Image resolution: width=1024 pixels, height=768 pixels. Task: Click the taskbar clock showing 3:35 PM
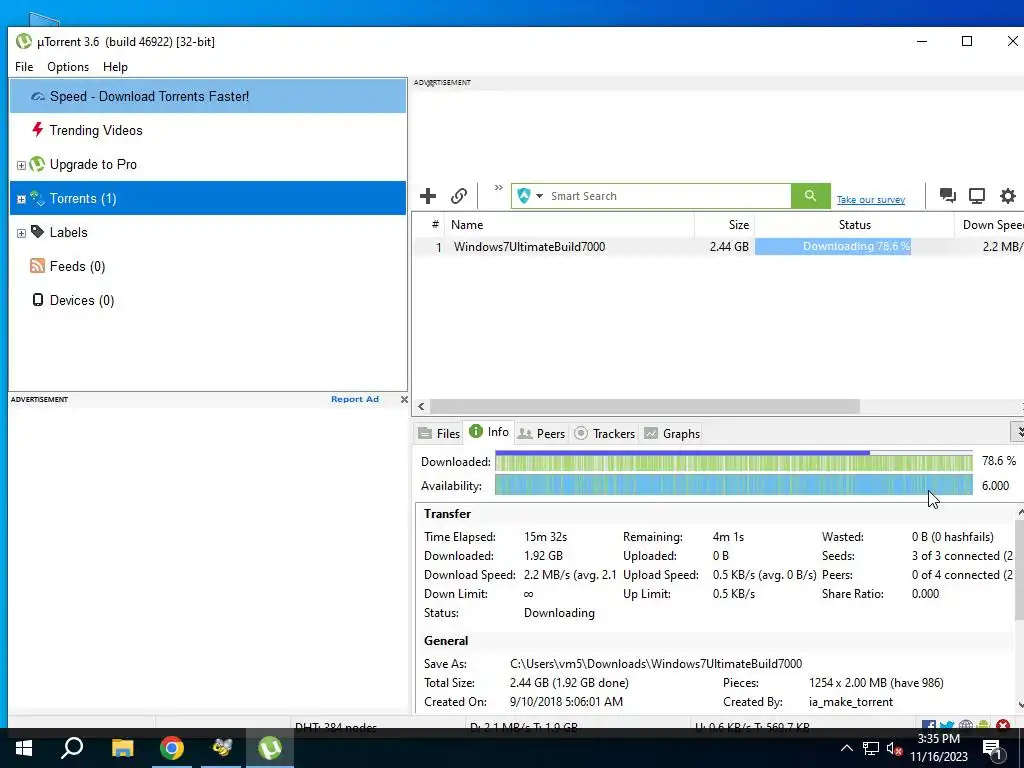(x=938, y=748)
